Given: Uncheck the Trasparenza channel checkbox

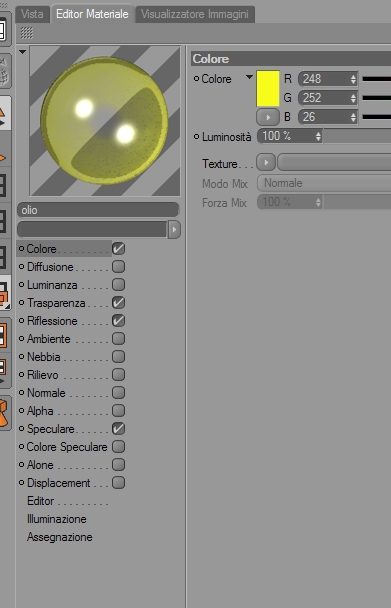Looking at the screenshot, I should click(x=118, y=302).
